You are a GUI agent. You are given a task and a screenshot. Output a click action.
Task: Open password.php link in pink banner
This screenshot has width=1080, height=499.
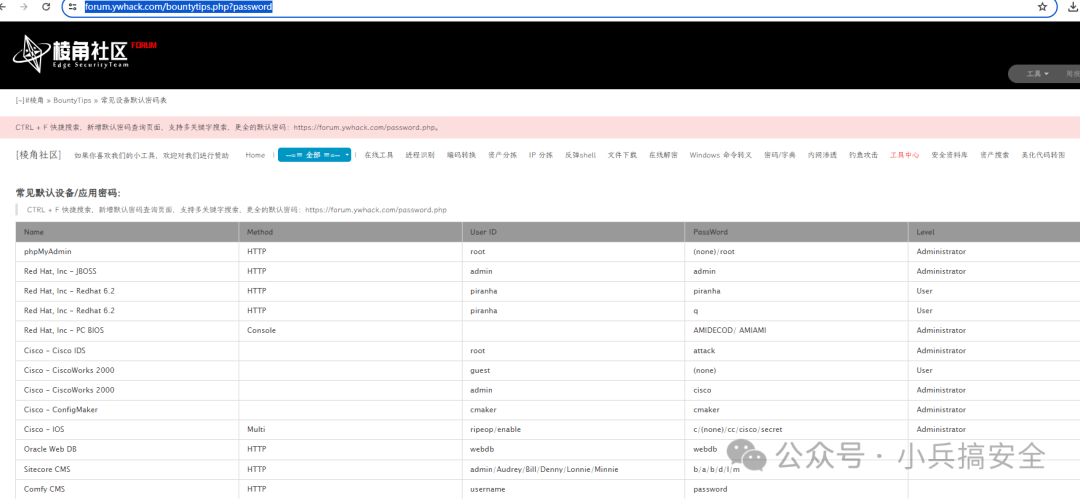(366, 128)
